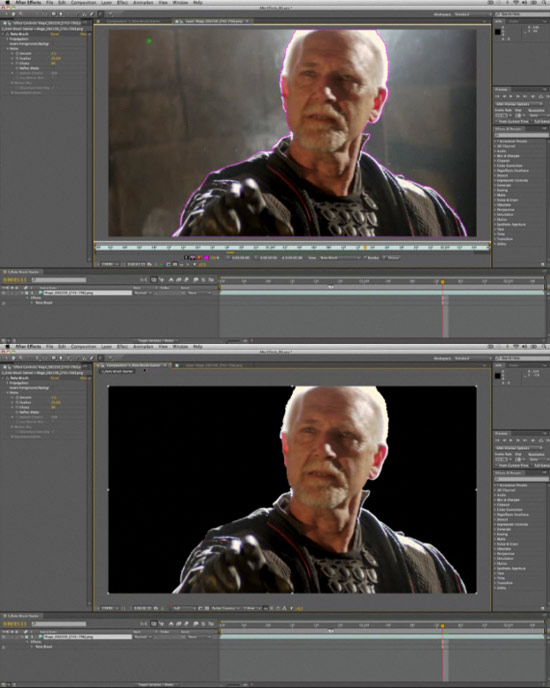The height and width of the screenshot is (688, 550).
Task: Switch to Layer tab in lower window viewer
Action: coord(214,365)
